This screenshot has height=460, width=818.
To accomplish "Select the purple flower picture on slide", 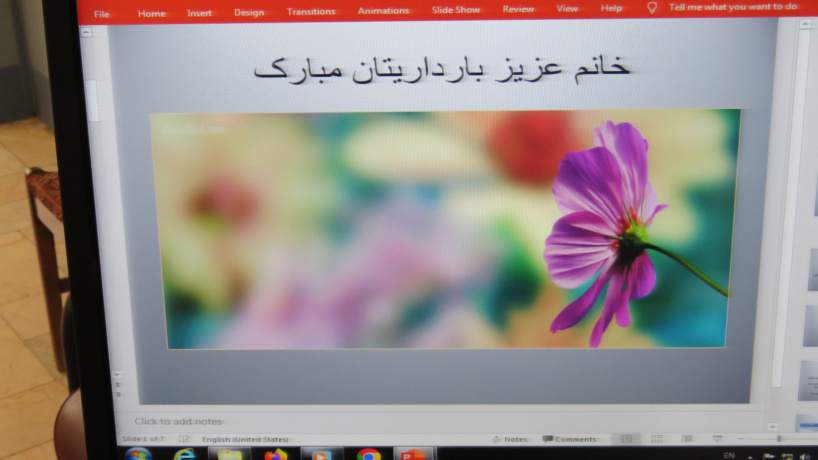I will (x=445, y=229).
